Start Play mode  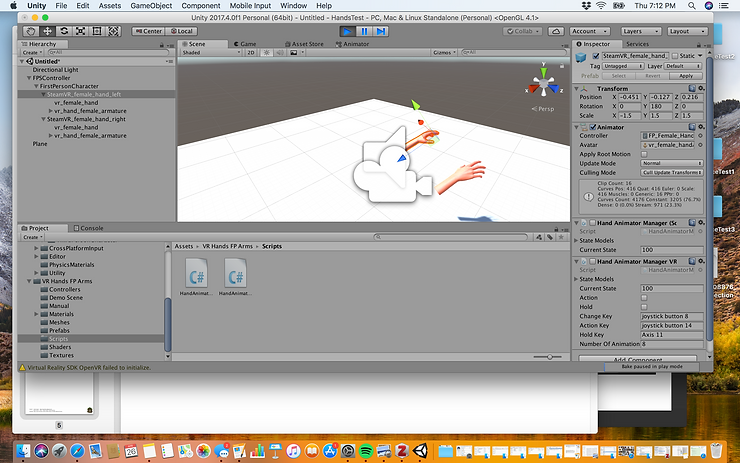click(x=347, y=31)
